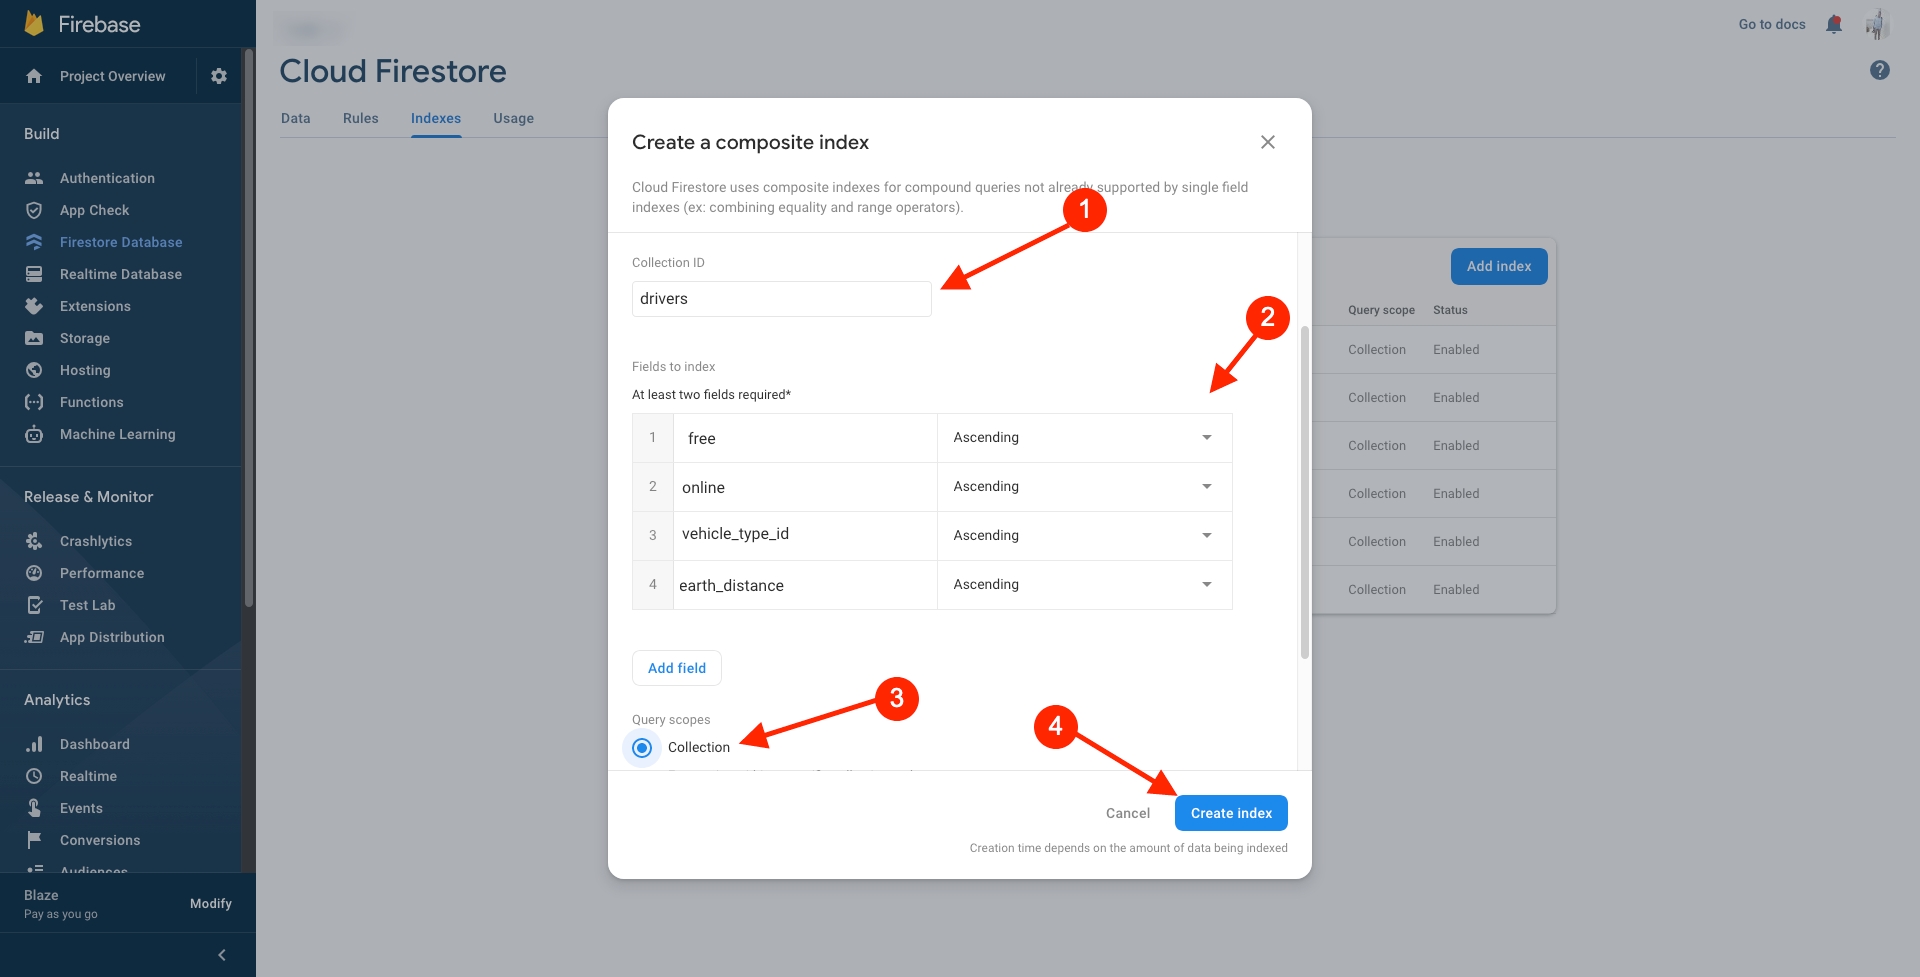Screen dimensions: 1920x977
Task: Expand sort order dropdown for online field
Action: pyautogui.click(x=1206, y=487)
